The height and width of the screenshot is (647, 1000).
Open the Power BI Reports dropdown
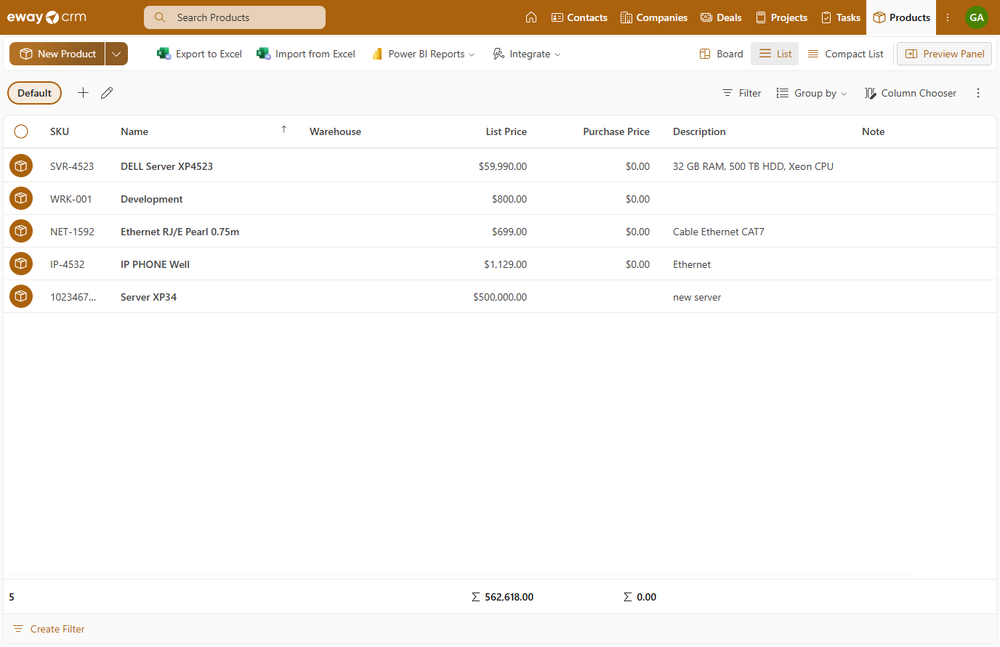click(x=423, y=54)
